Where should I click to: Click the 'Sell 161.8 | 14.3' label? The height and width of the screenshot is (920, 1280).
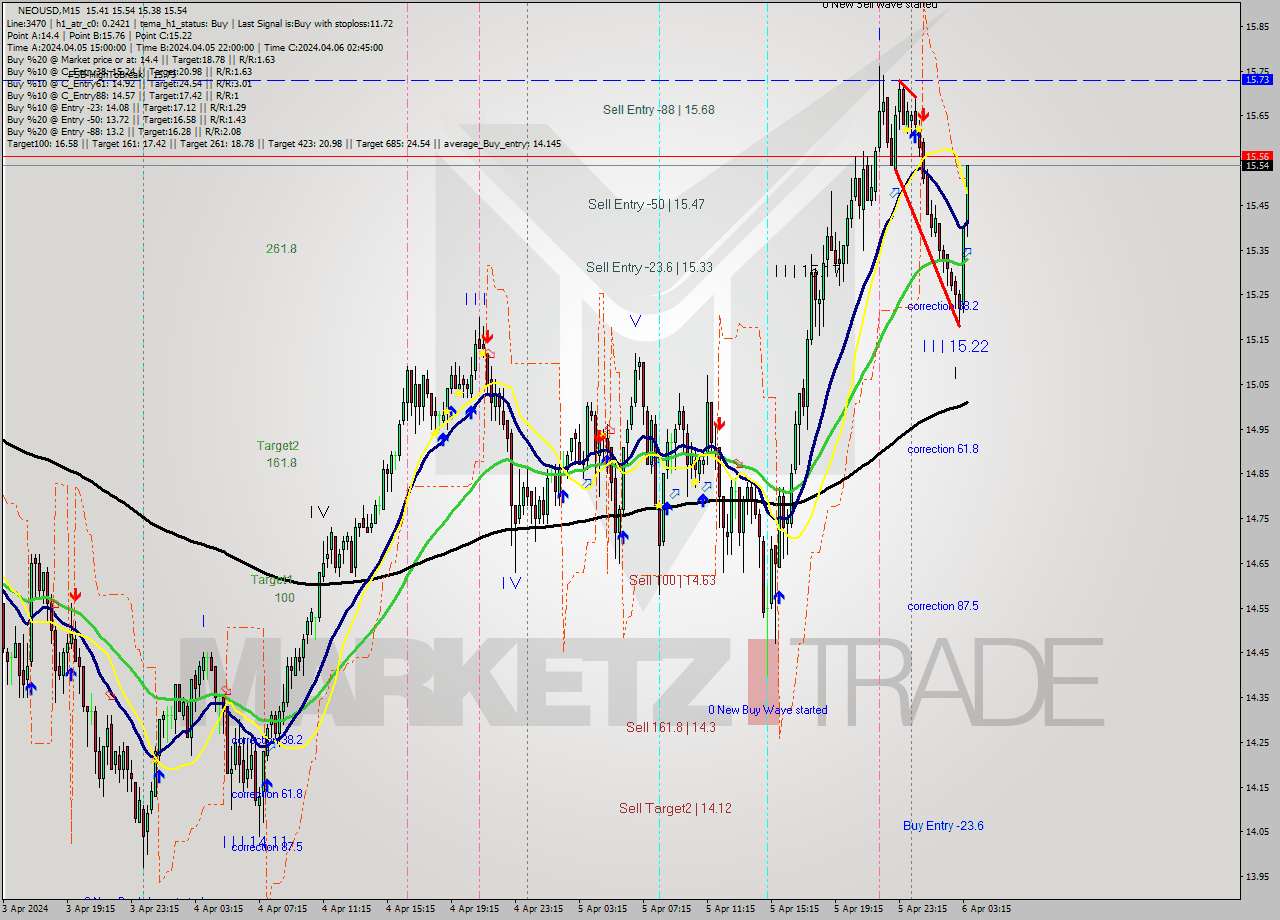671,727
